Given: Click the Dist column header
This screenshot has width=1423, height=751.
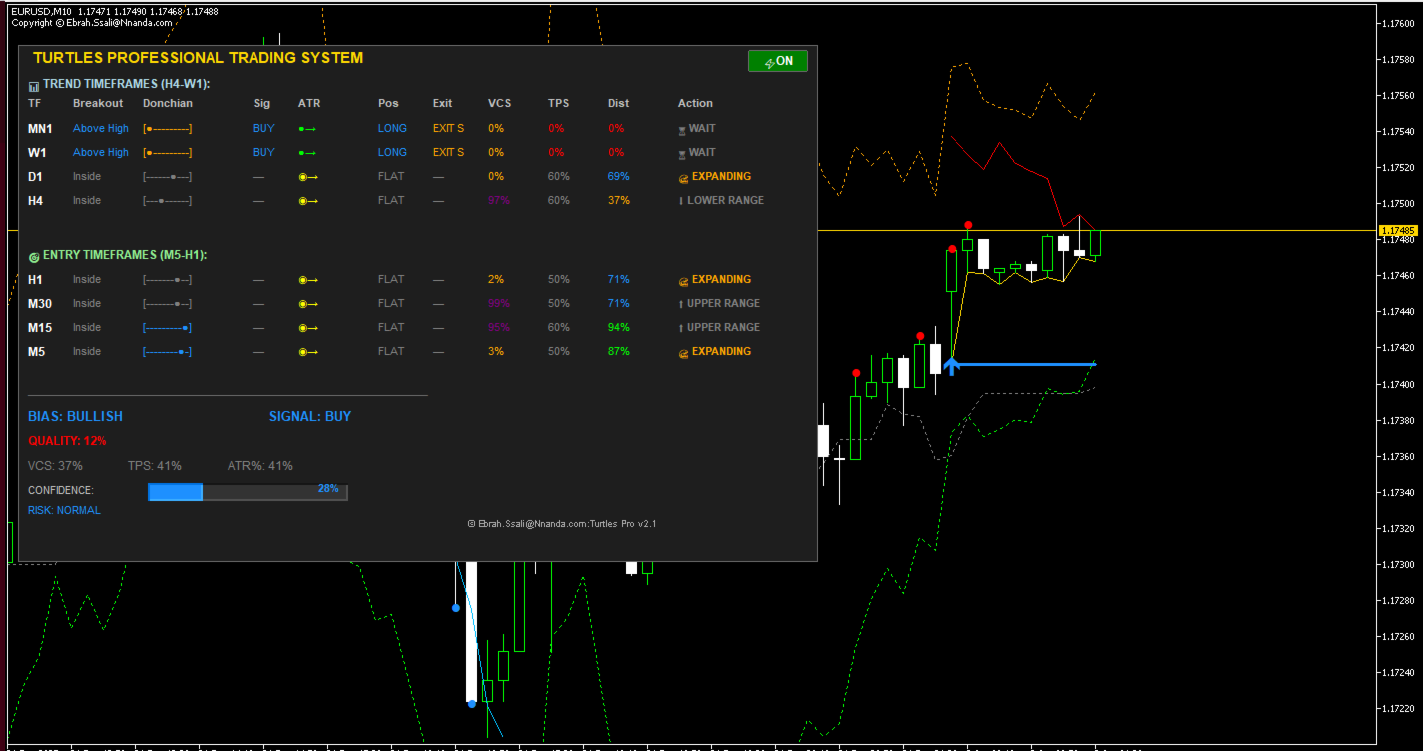Looking at the screenshot, I should pos(619,103).
